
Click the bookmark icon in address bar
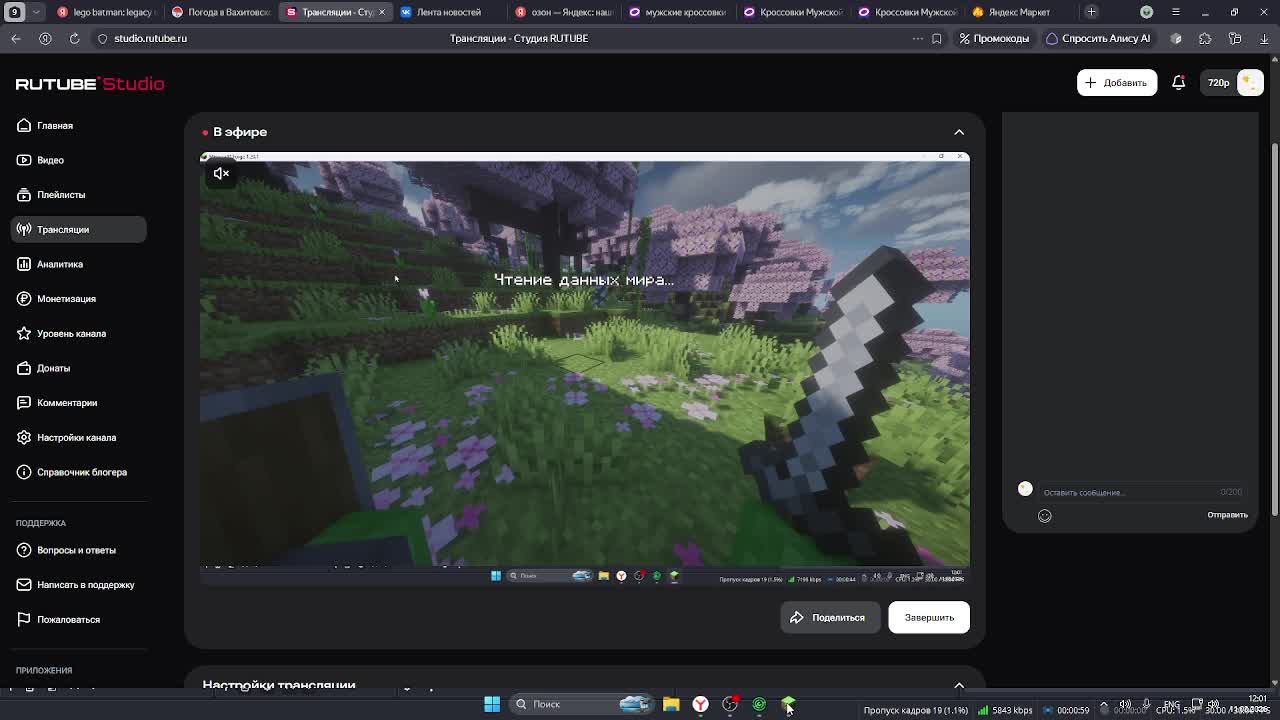[937, 38]
